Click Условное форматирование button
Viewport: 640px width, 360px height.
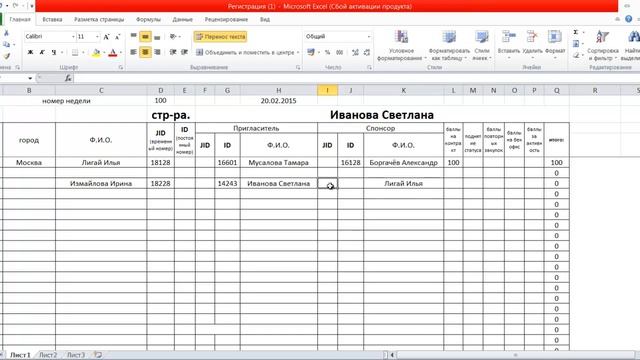pyautogui.click(x=401, y=46)
